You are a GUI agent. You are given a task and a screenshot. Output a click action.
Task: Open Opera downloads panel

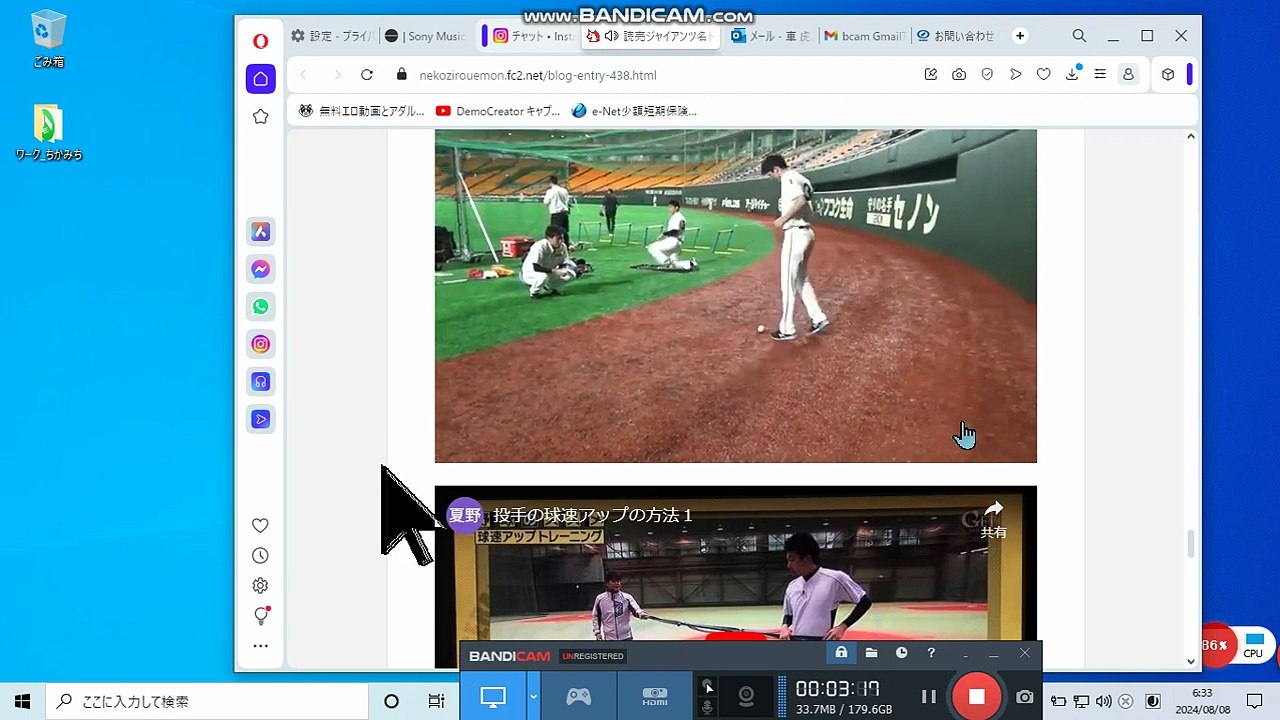point(1072,75)
